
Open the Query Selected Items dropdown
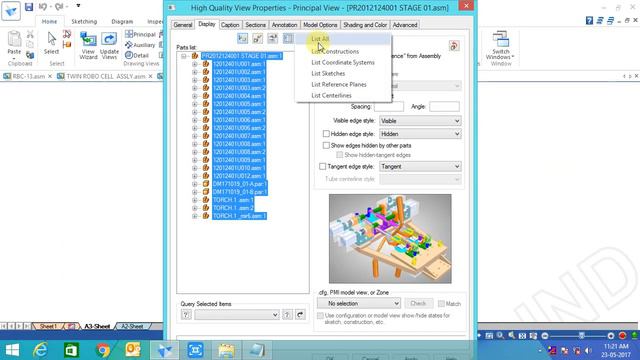(237, 315)
